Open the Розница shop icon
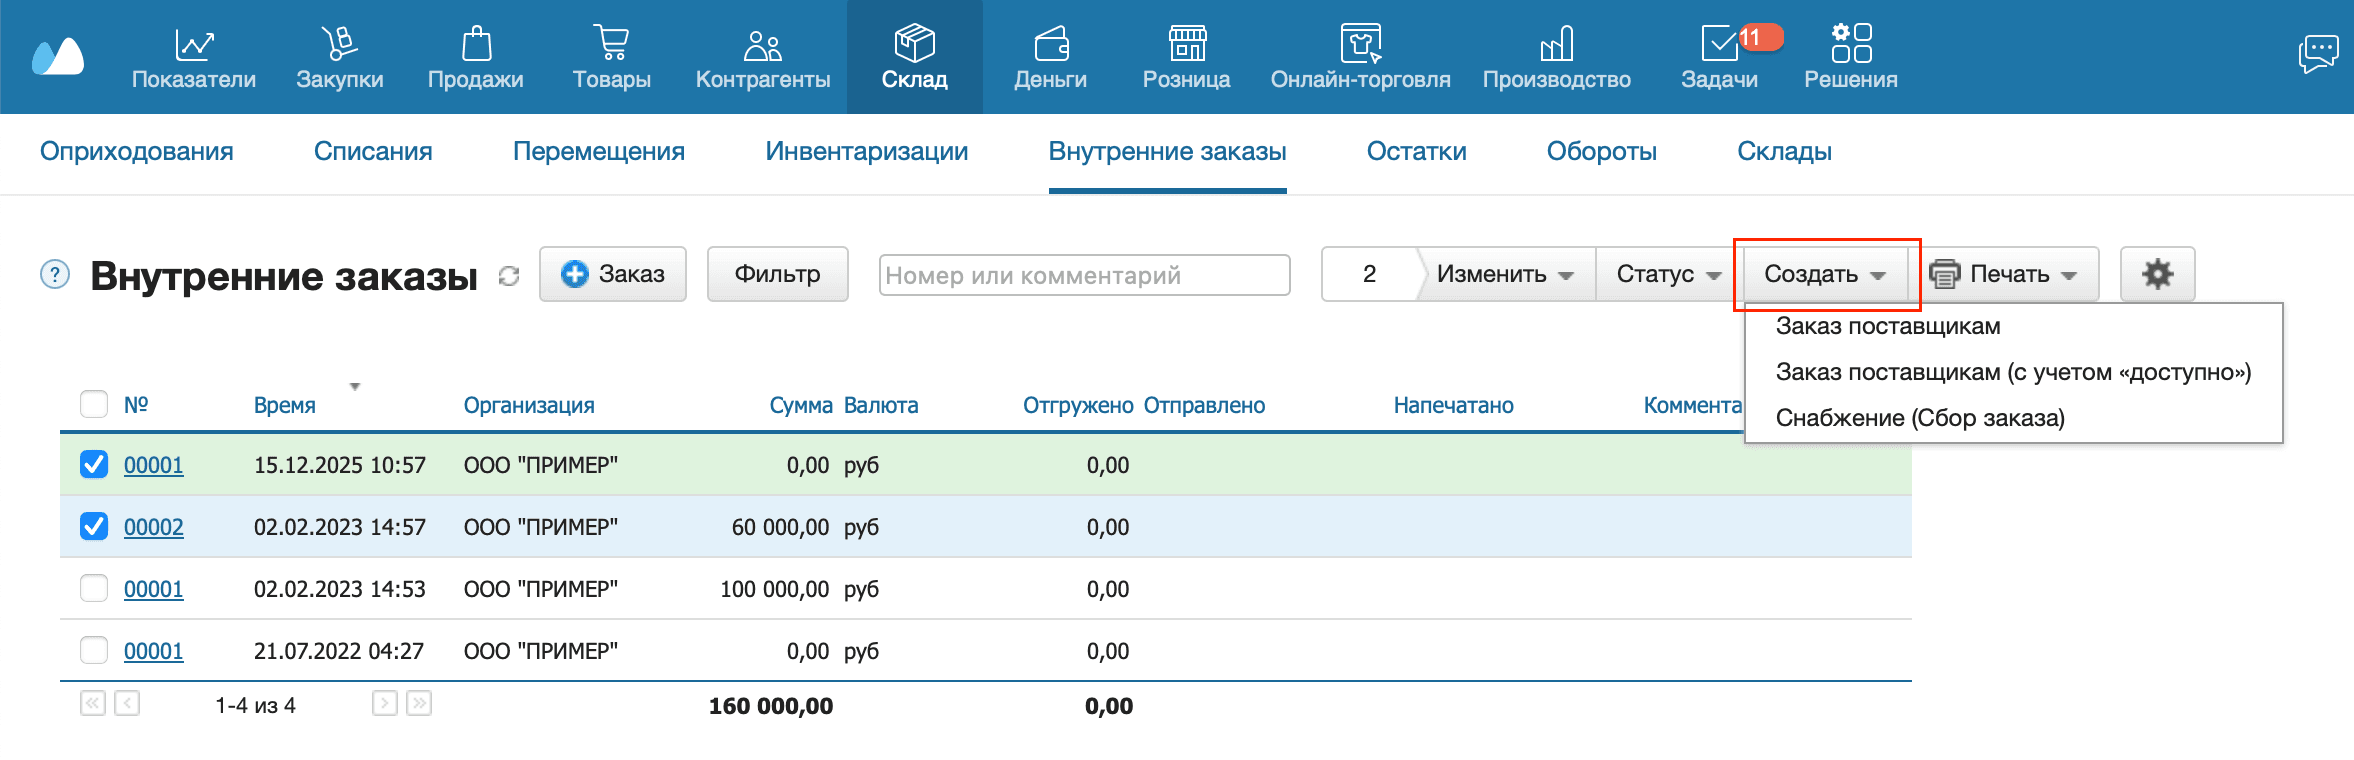 click(x=1187, y=44)
